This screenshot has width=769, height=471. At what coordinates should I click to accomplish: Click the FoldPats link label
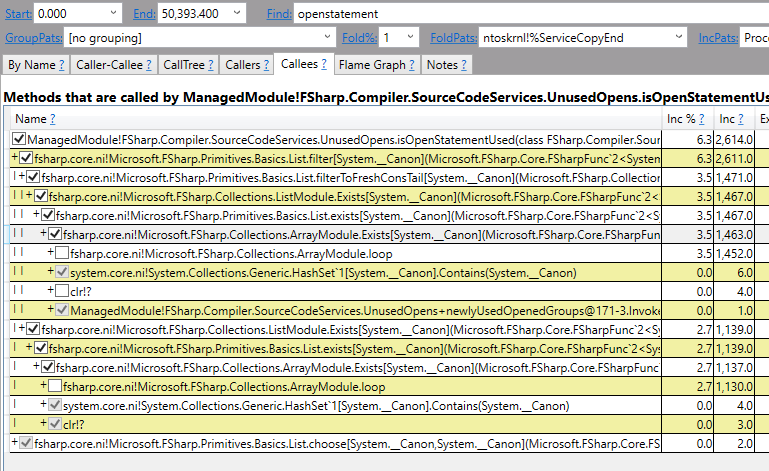pyautogui.click(x=454, y=38)
